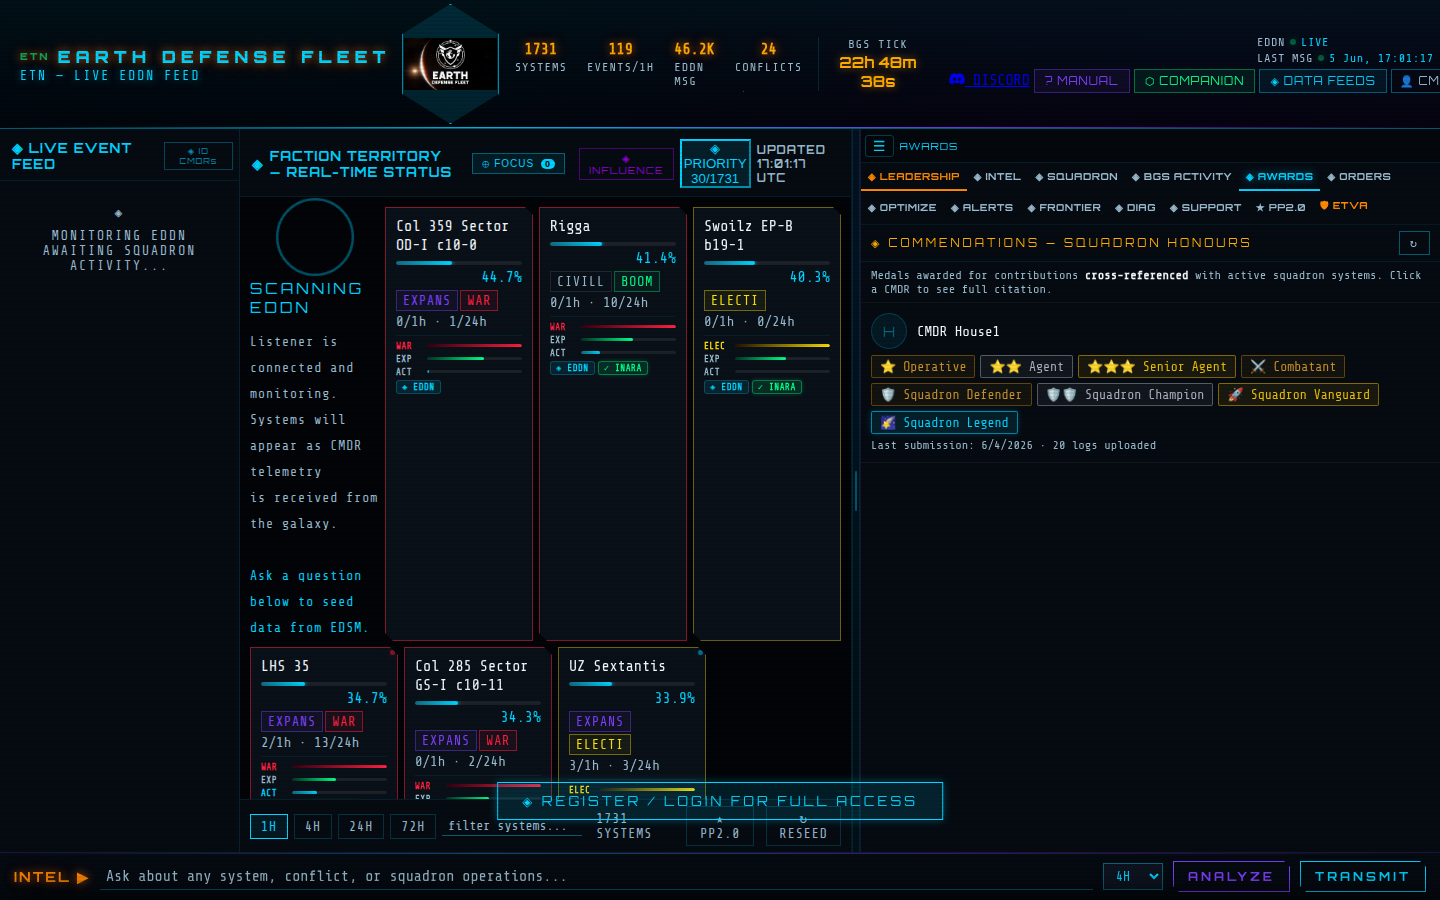Select the Agent two-star medal

coord(1027,367)
